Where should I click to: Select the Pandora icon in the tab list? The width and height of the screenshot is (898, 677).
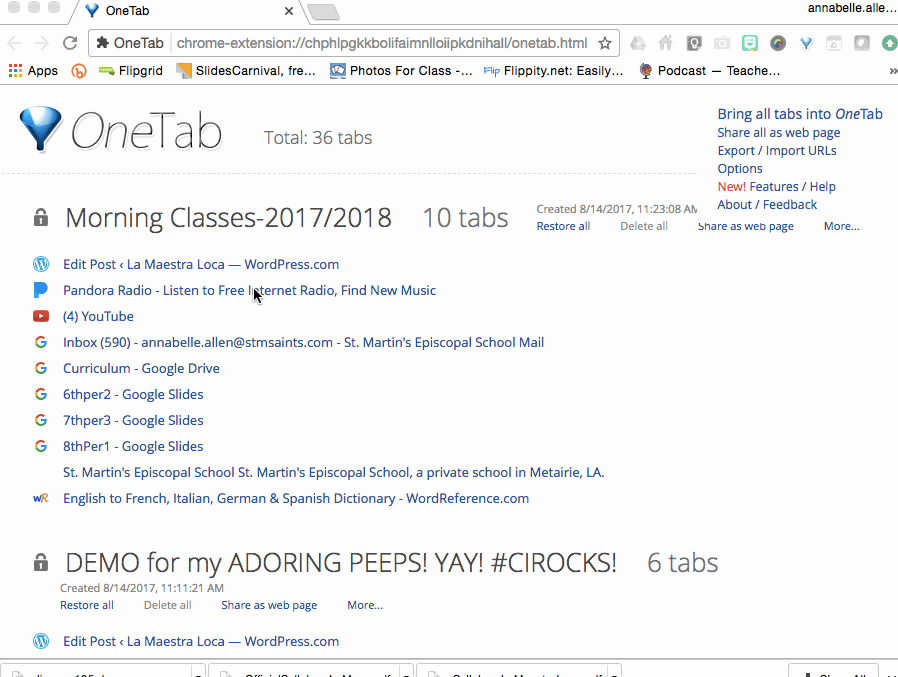tap(40, 290)
